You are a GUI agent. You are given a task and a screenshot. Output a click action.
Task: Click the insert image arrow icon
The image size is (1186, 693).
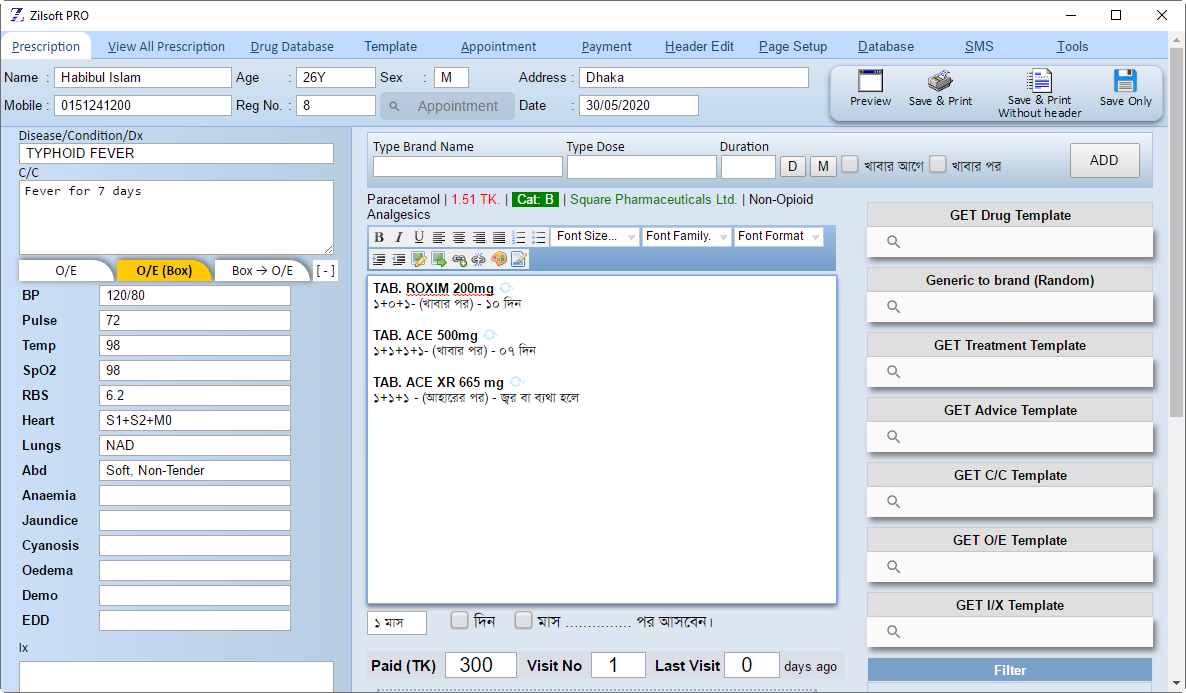(439, 259)
